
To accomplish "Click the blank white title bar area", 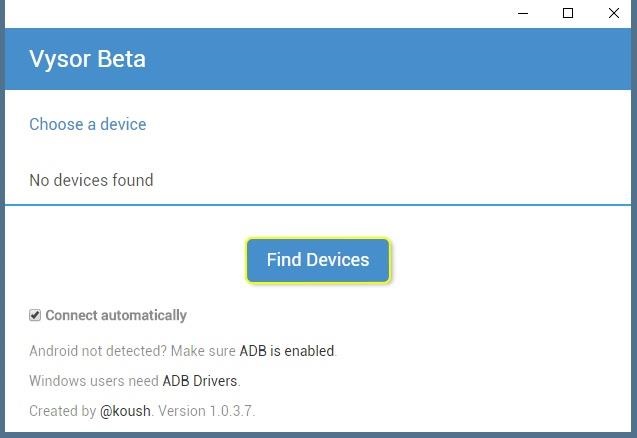I will [x=250, y=13].
